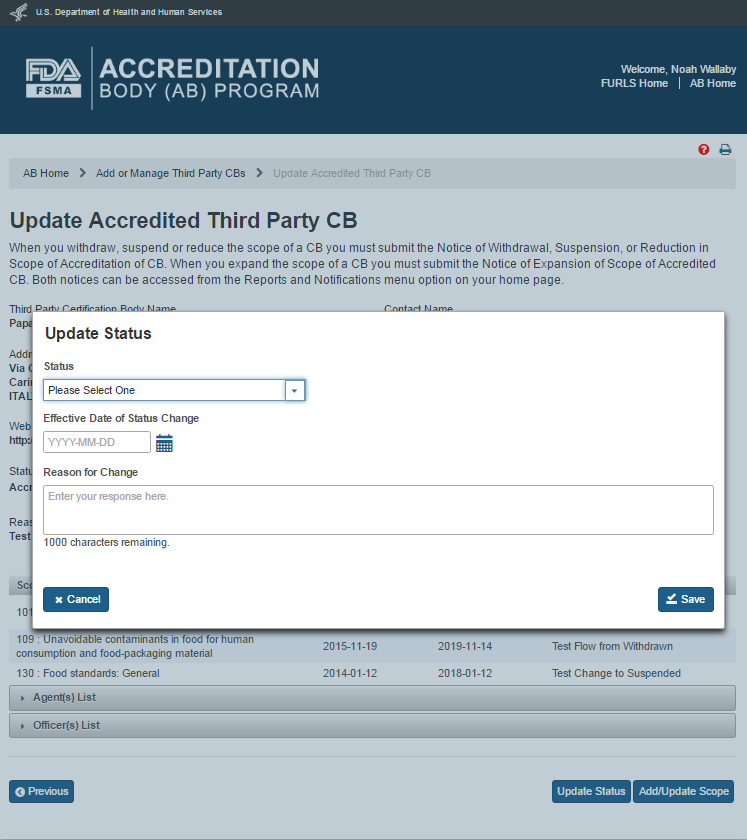Open the Status dropdown arrow
747x840 pixels.
pos(294,390)
